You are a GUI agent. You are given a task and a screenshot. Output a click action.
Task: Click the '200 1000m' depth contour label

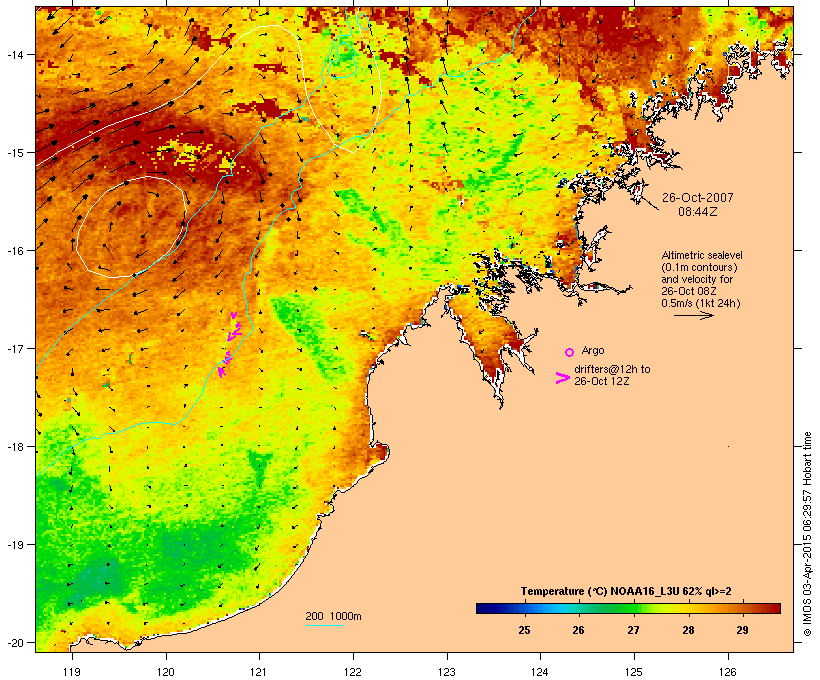(333, 616)
